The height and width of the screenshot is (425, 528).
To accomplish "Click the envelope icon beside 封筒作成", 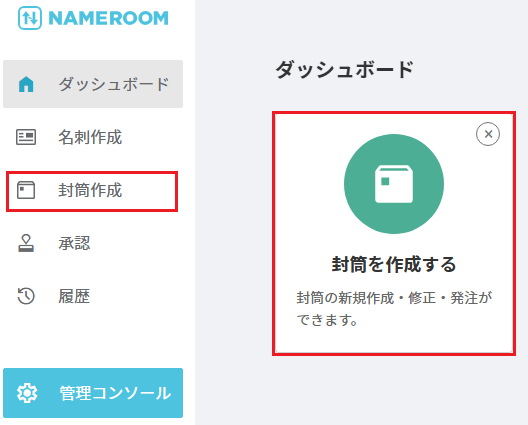I will coord(26,190).
